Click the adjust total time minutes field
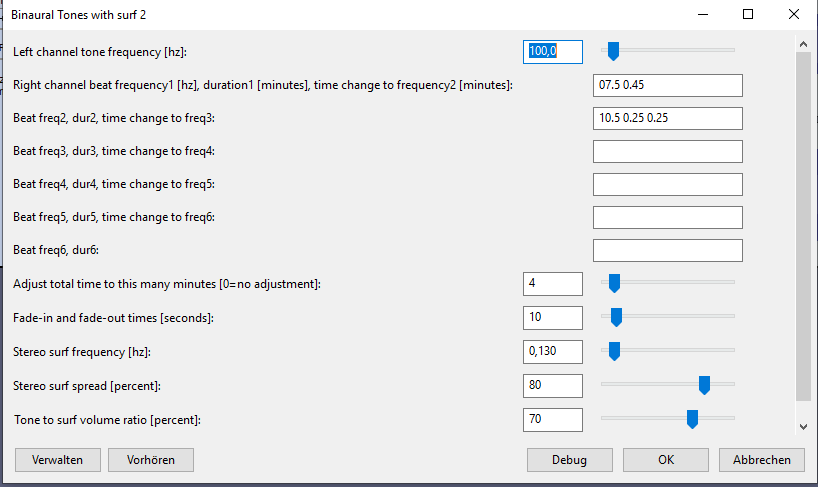This screenshot has height=487, width=818. coord(552,283)
